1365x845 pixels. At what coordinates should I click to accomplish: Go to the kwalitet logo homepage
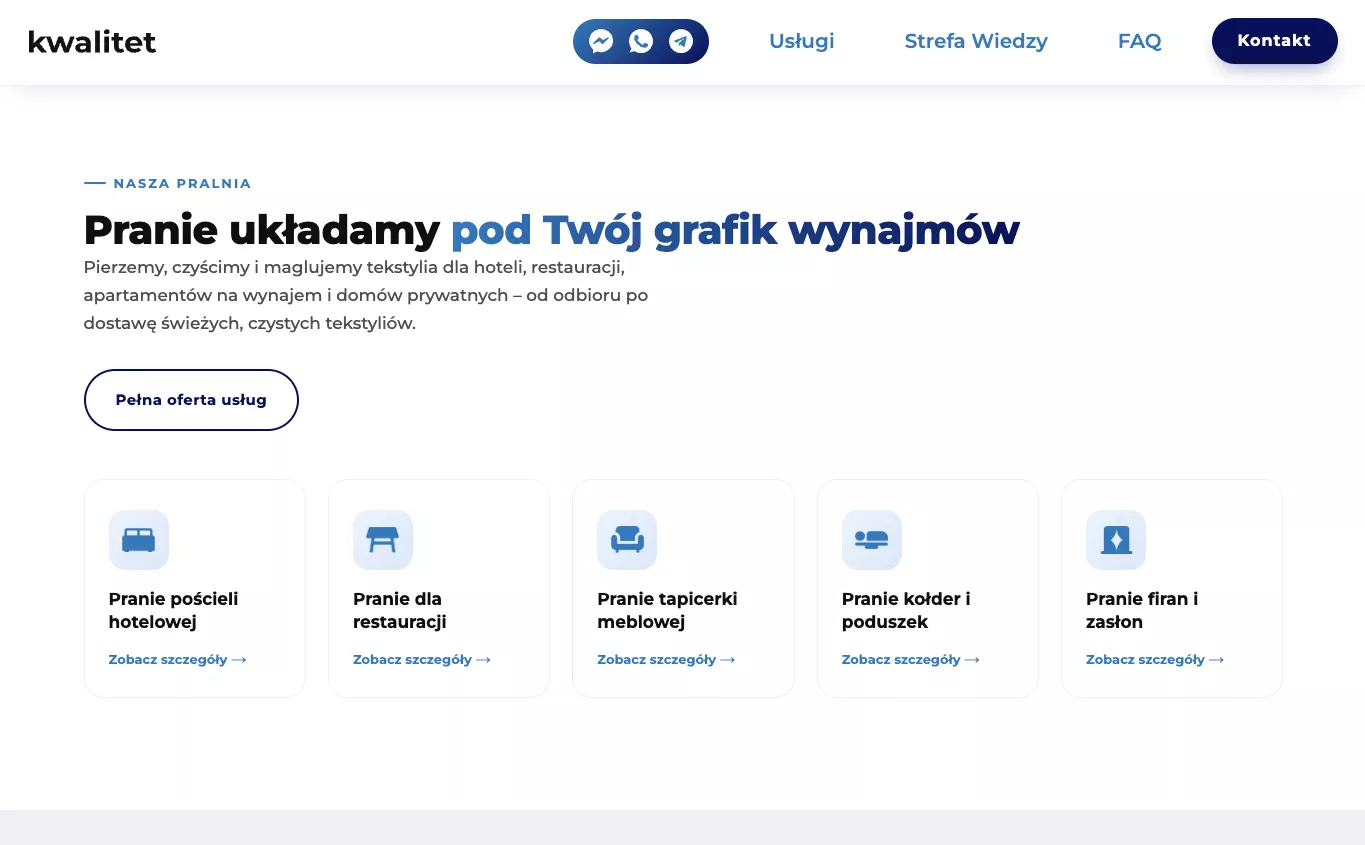pyautogui.click(x=92, y=42)
